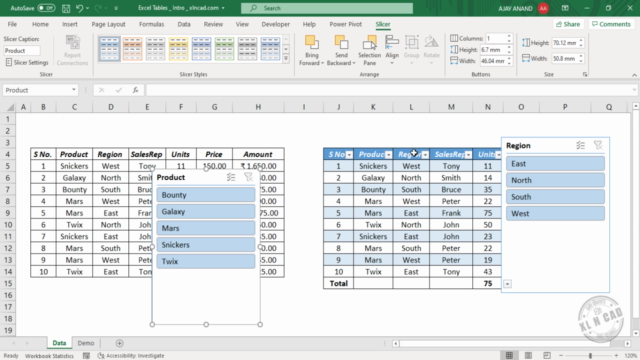Switch to the Home tab
Viewport: 640px width, 360px height.
coord(40,24)
